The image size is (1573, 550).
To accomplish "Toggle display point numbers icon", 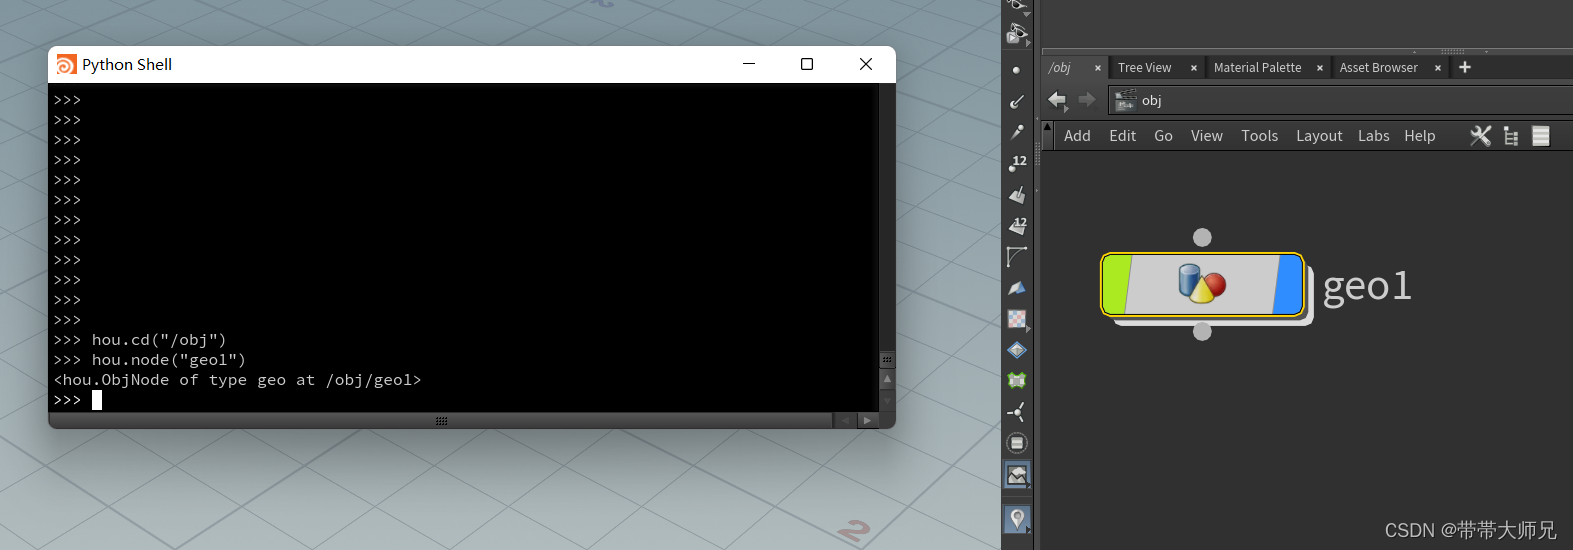I will pos(1017,163).
